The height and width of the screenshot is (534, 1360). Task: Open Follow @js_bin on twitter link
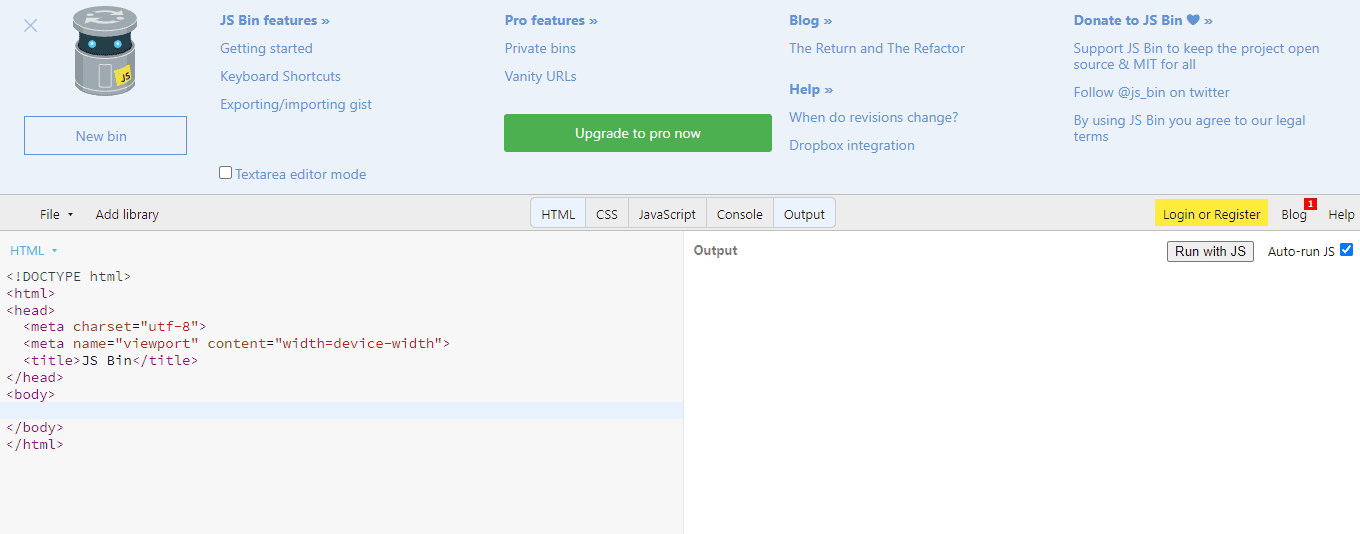click(1151, 92)
